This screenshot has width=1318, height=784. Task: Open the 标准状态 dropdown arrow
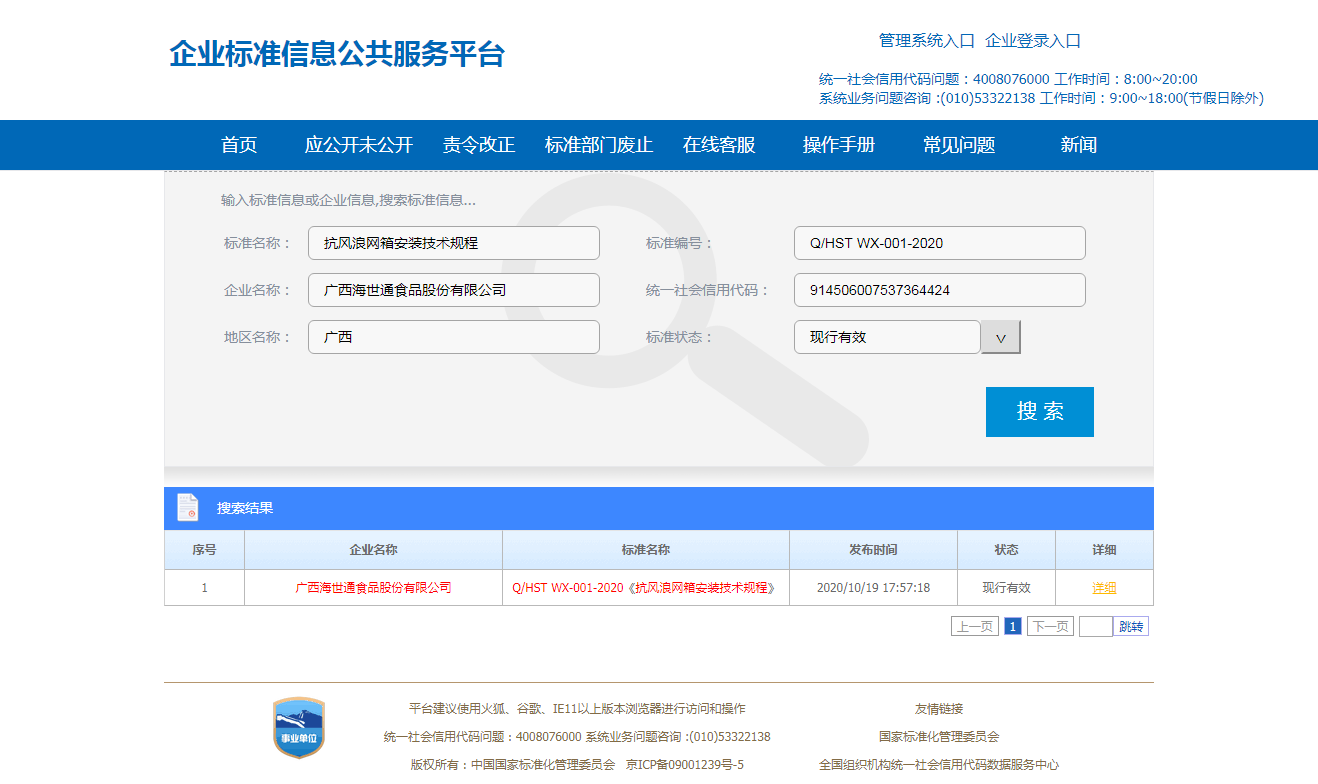(1001, 337)
